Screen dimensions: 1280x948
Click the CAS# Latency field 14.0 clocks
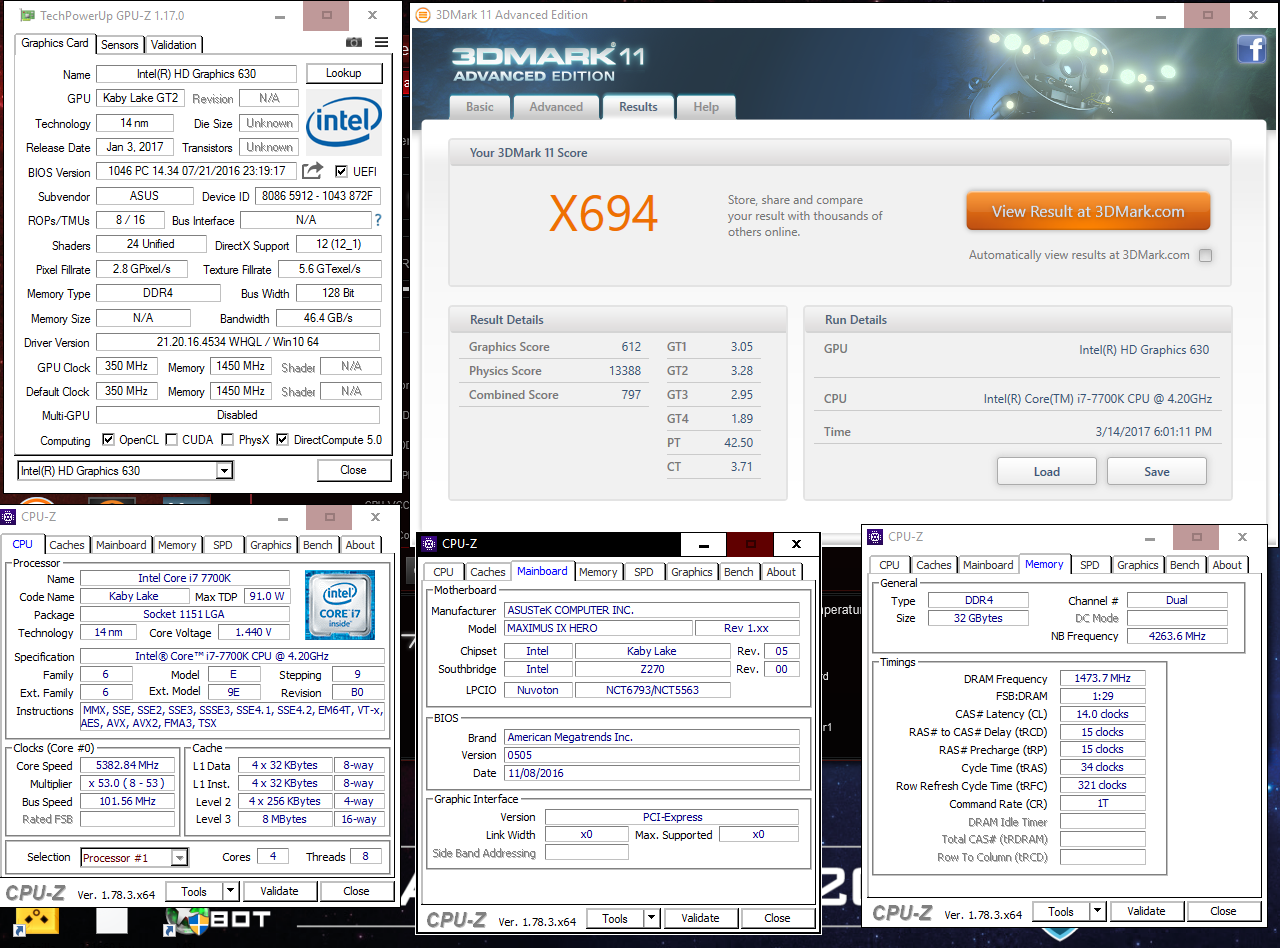click(1103, 714)
